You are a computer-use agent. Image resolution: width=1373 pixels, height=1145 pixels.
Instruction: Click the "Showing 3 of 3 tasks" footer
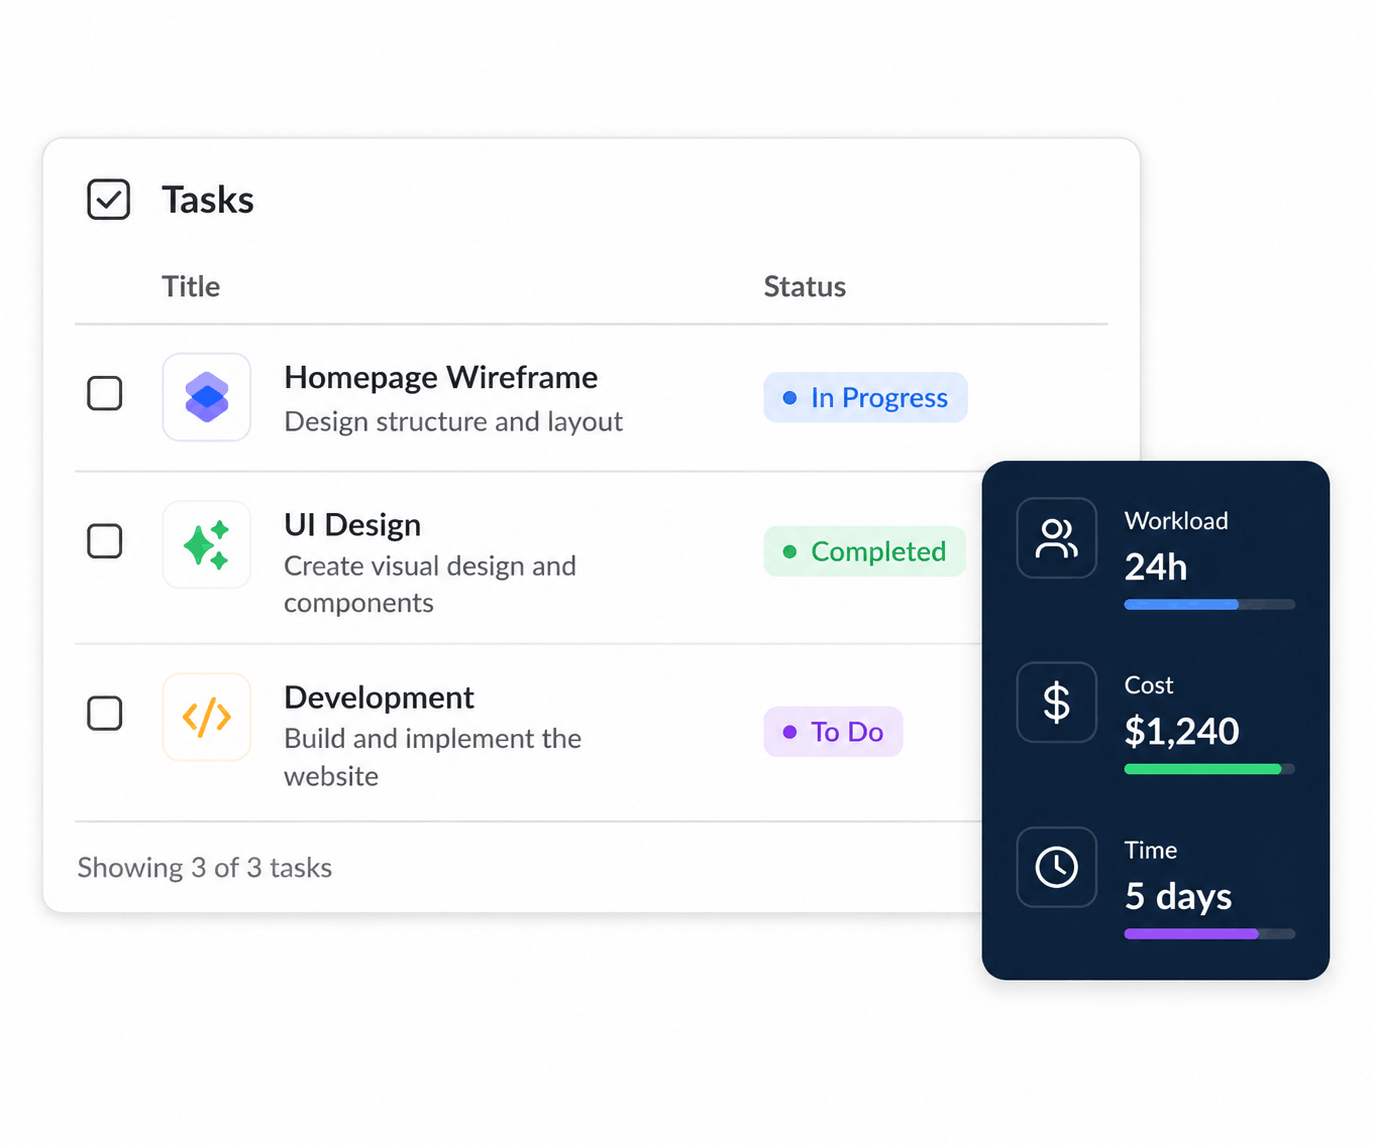click(205, 868)
